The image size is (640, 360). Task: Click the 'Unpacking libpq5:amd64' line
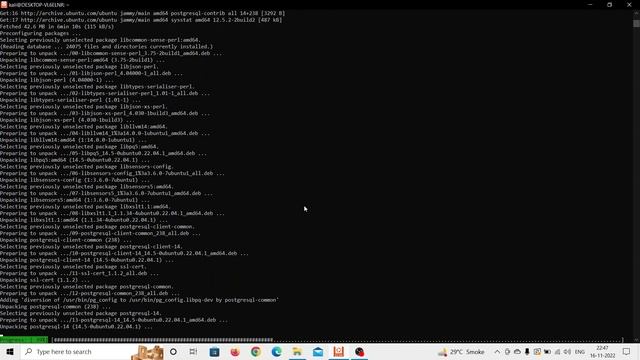75,160
